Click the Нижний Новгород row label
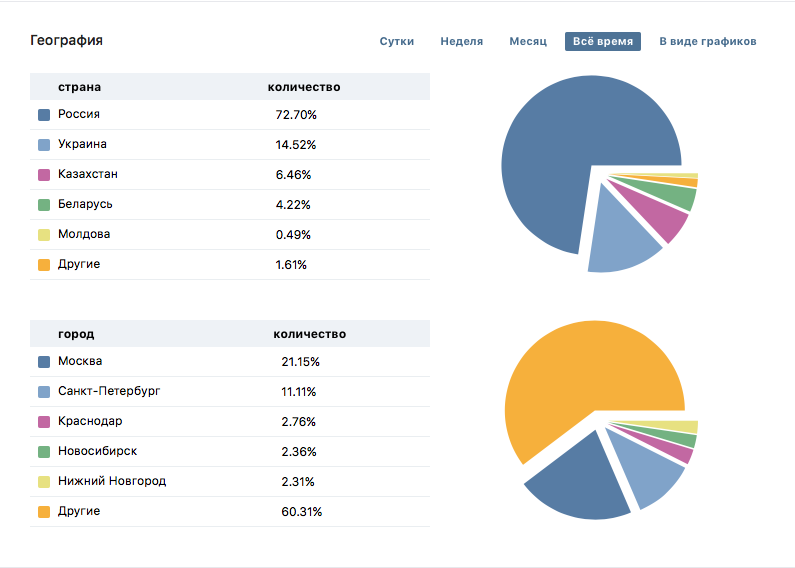 tap(112, 481)
